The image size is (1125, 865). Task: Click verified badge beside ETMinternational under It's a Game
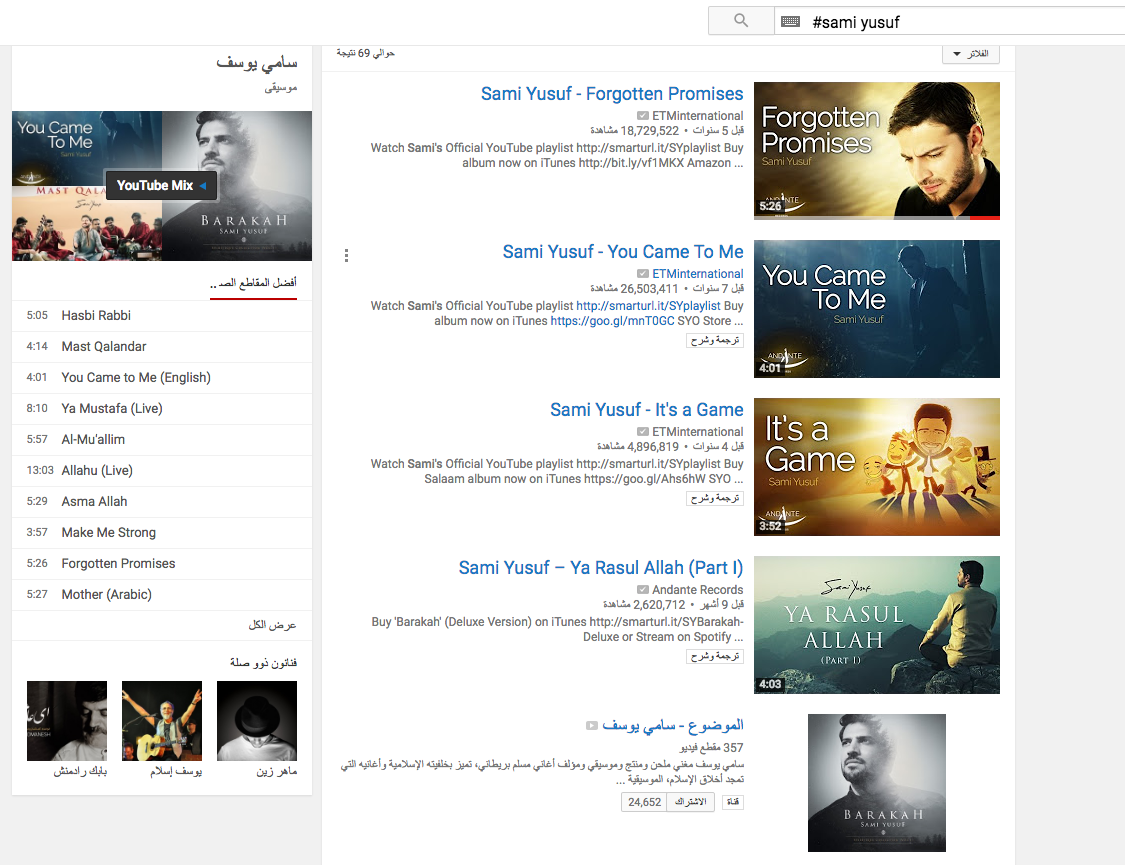point(643,432)
